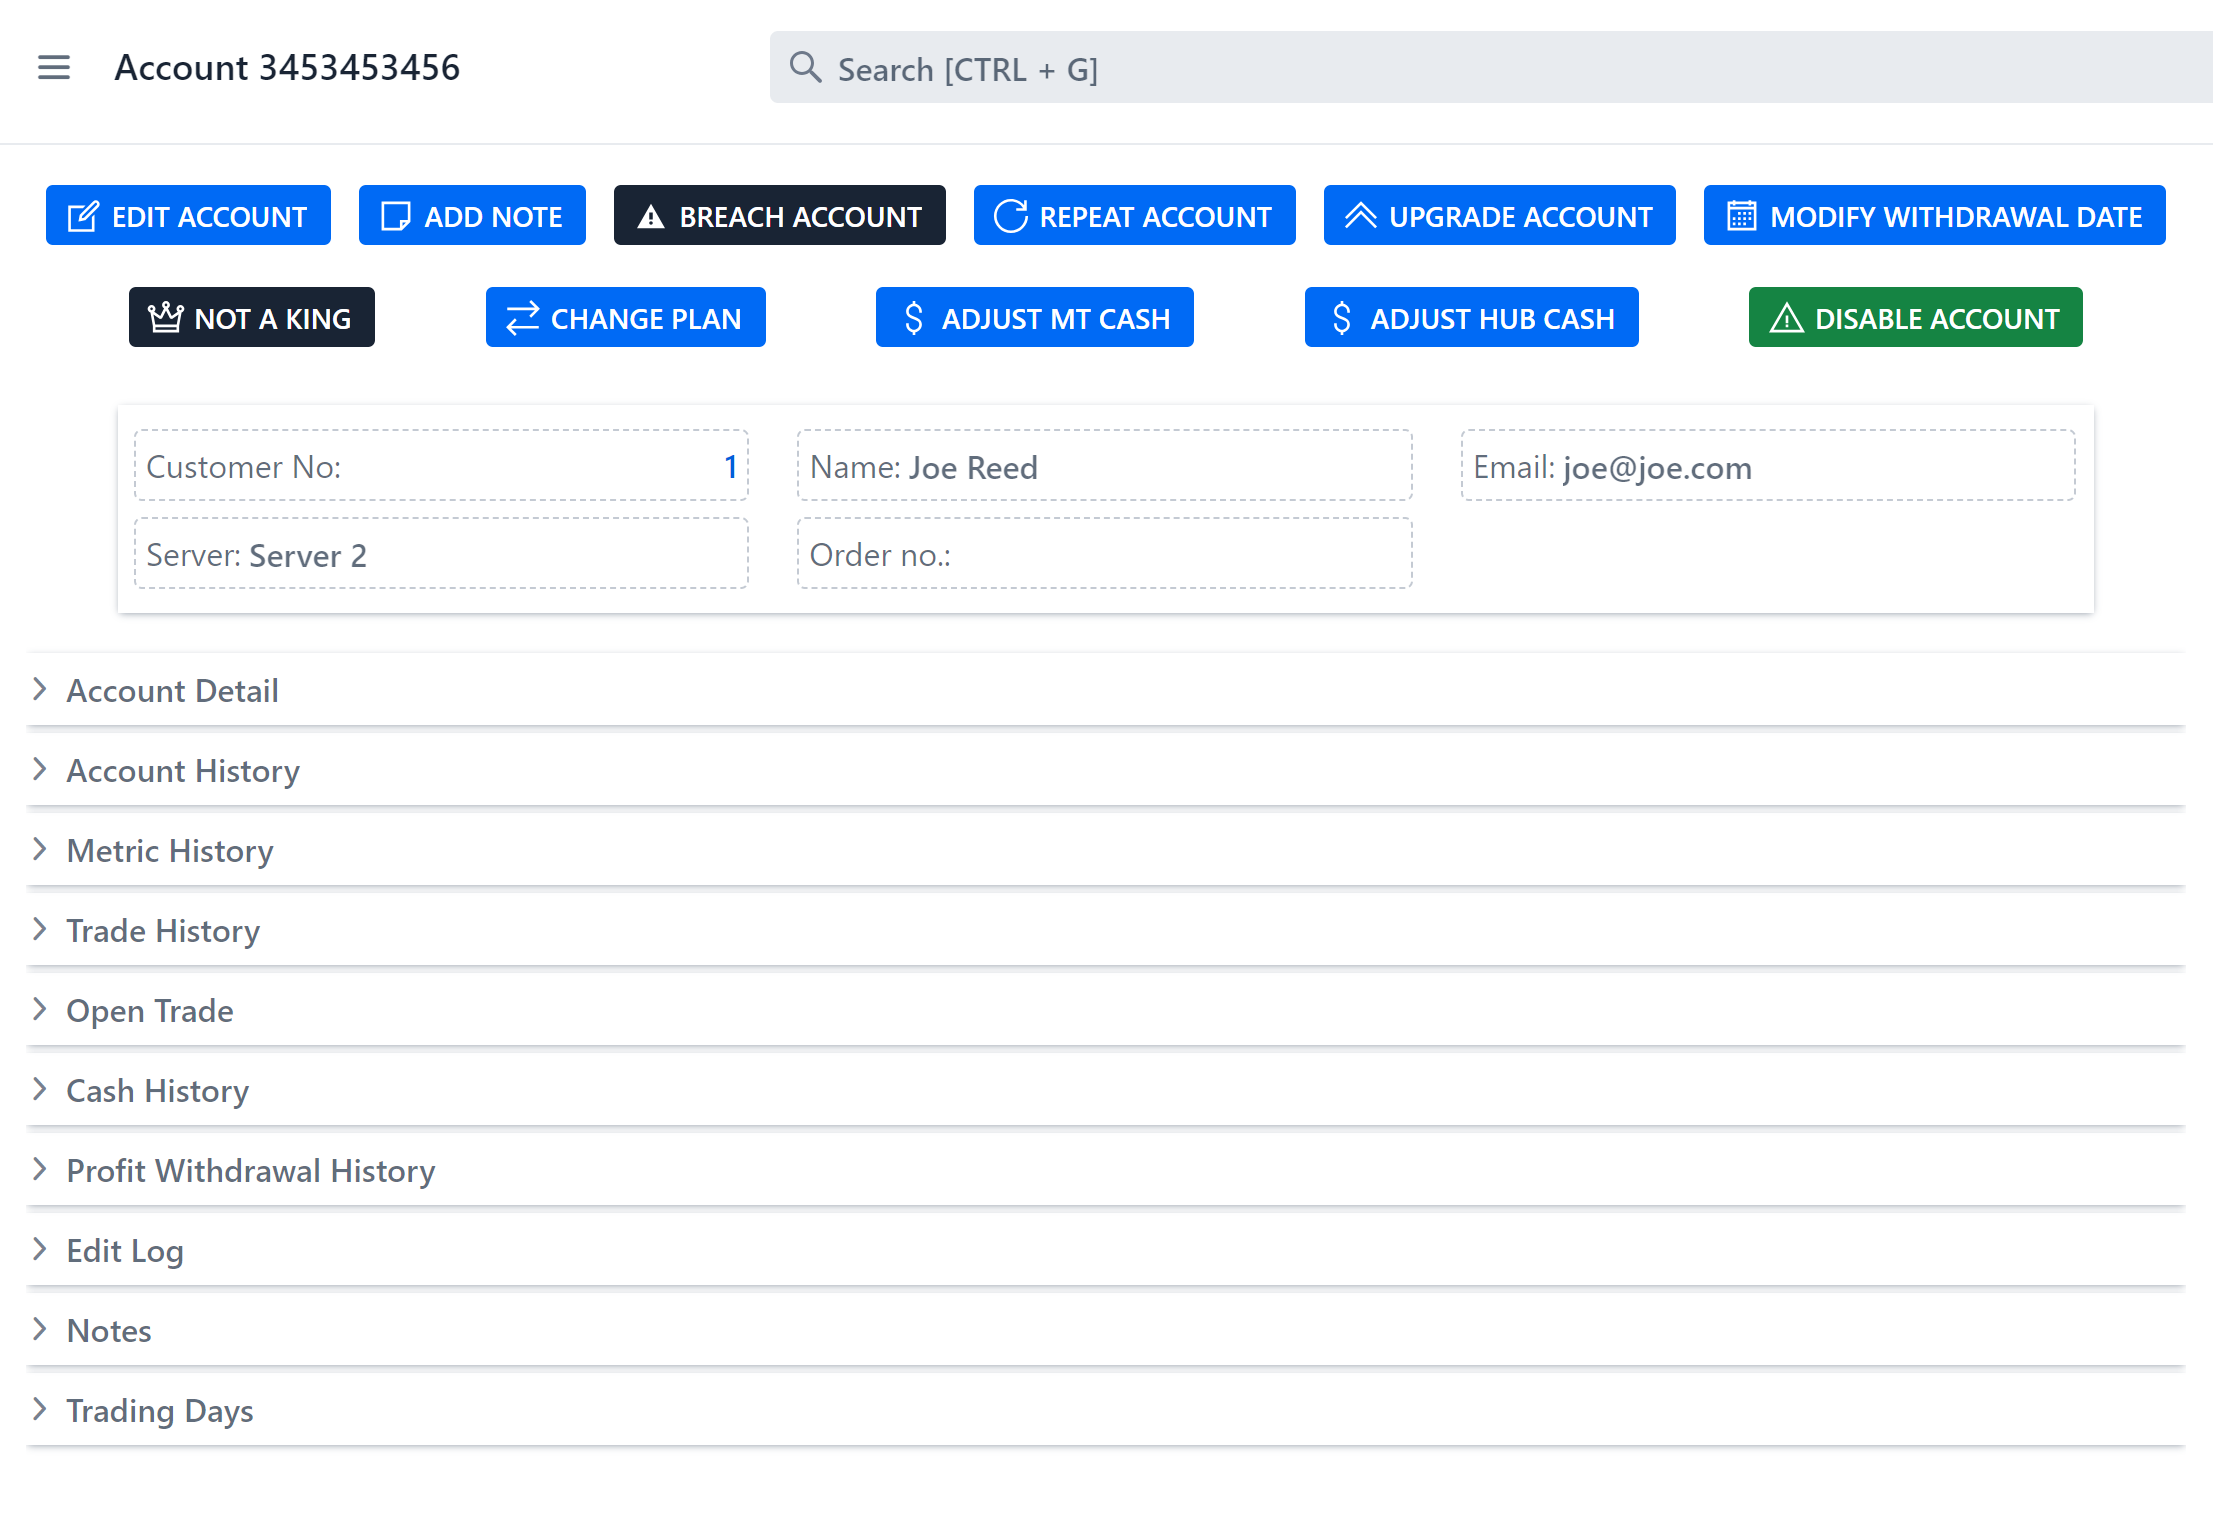Click the double chevron icon on Upgrade Account
The width and height of the screenshot is (2213, 1538).
[1361, 215]
